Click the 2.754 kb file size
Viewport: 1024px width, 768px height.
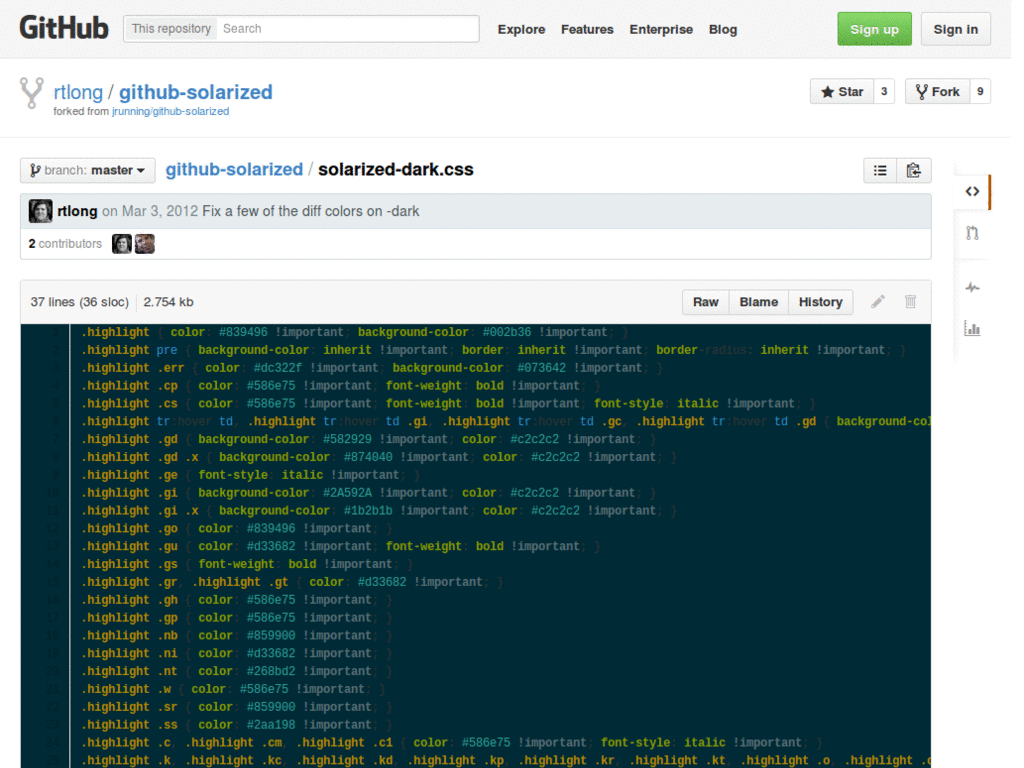168,302
